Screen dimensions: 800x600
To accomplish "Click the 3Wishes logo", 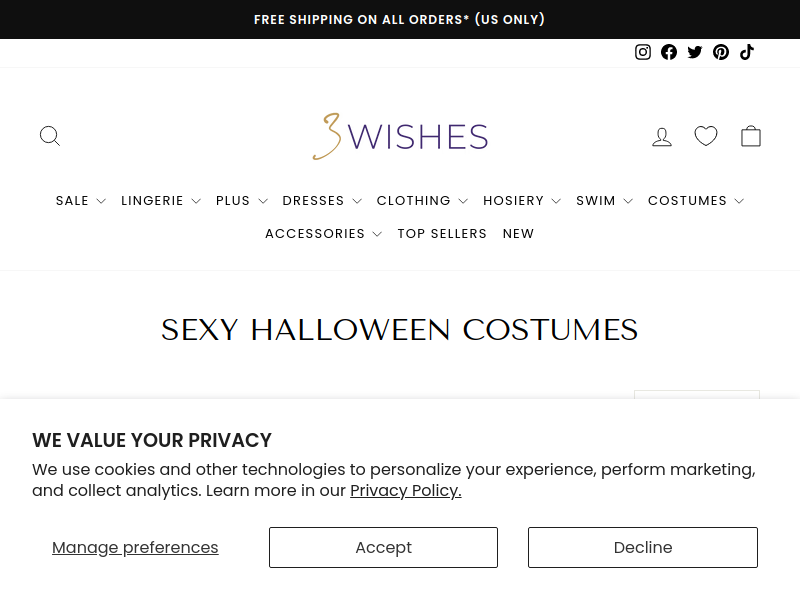I will point(401,136).
